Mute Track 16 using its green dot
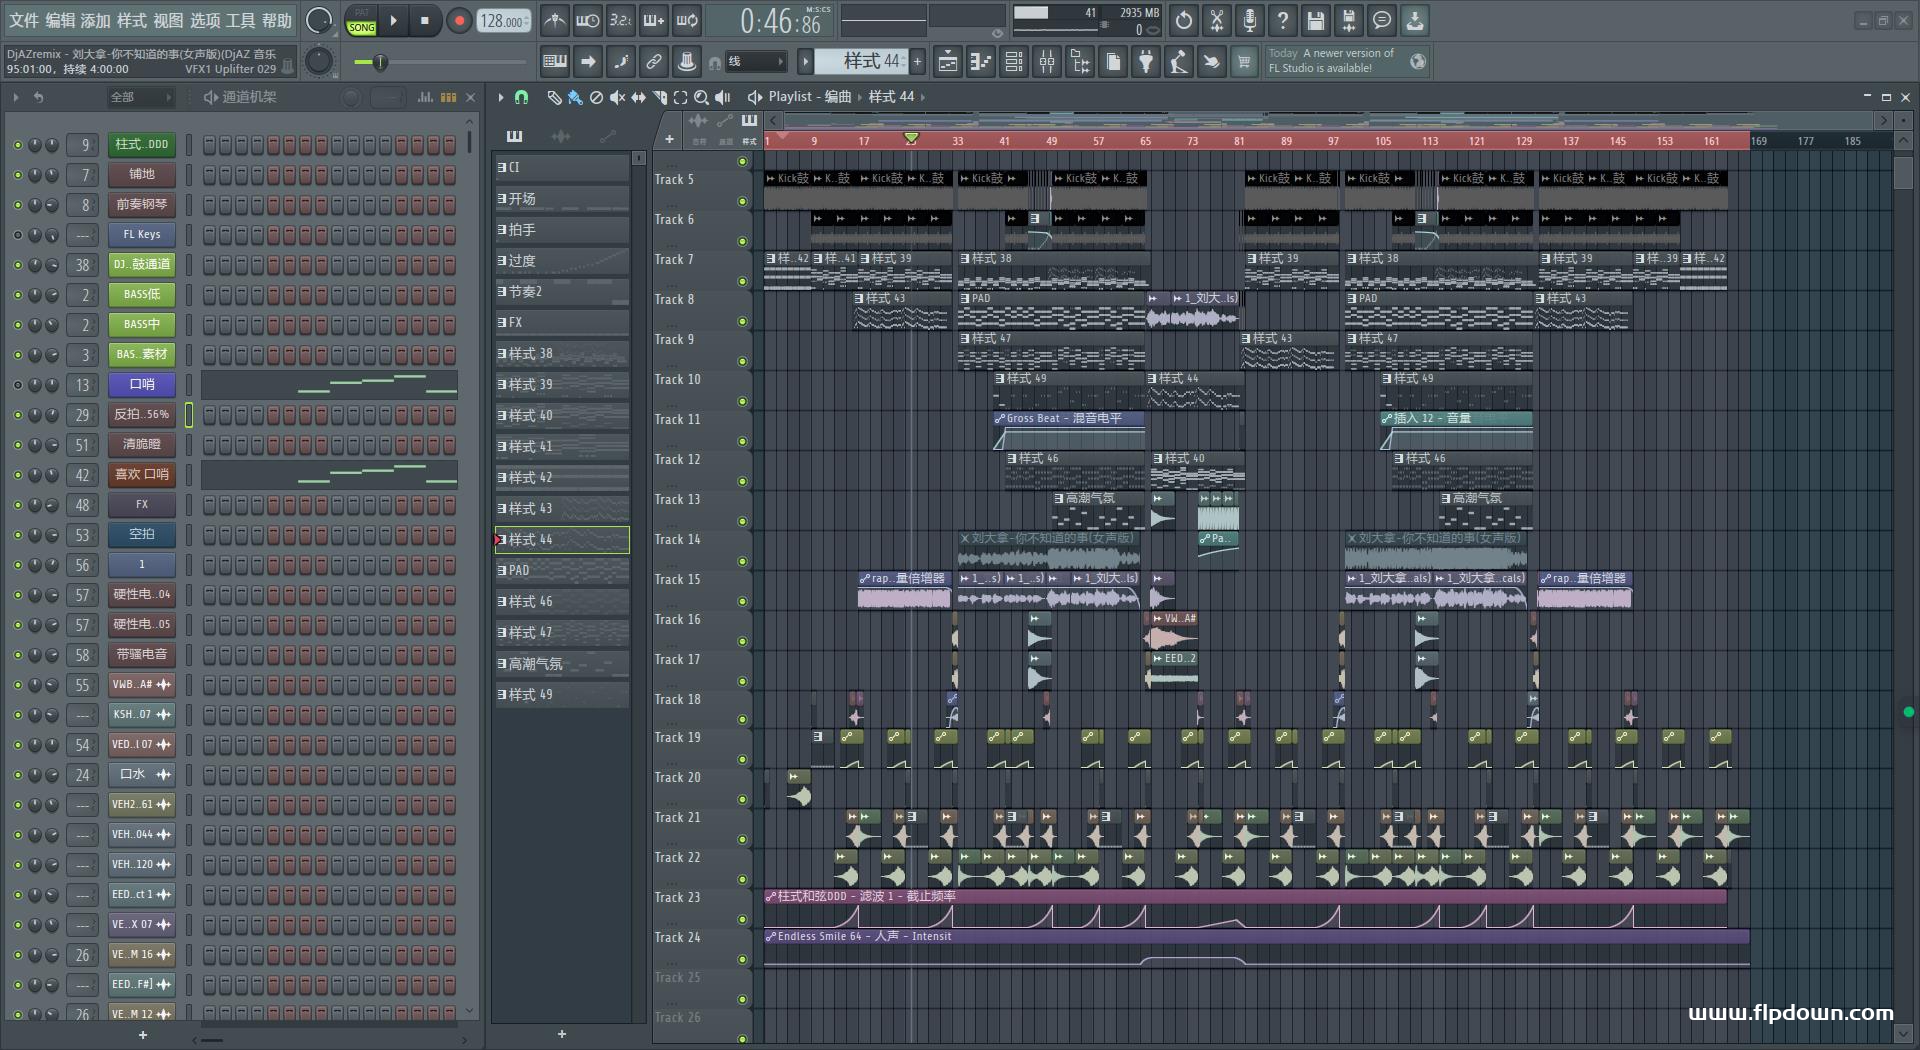Image resolution: width=1920 pixels, height=1050 pixels. [x=742, y=641]
